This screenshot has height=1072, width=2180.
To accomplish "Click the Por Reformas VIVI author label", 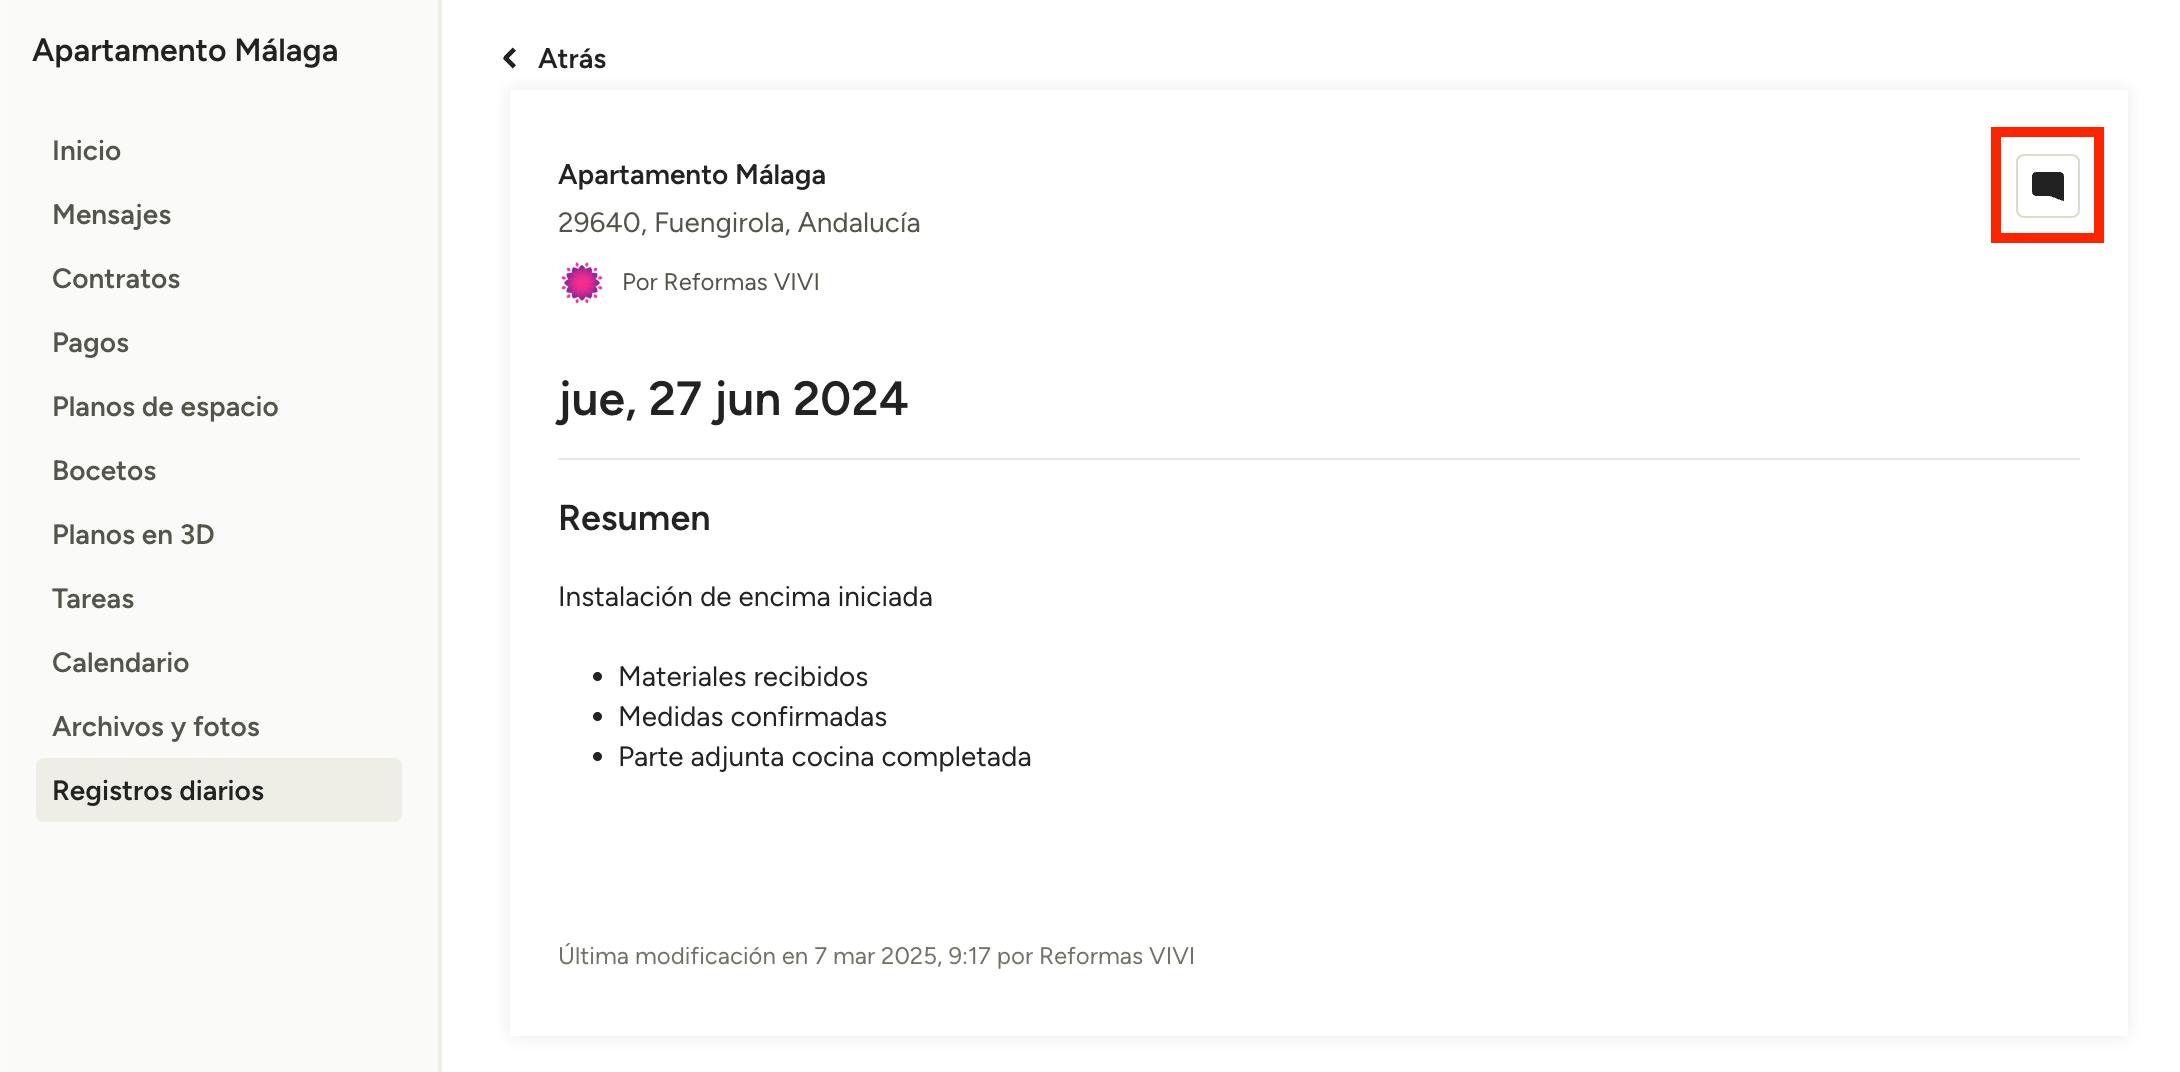I will tap(720, 282).
